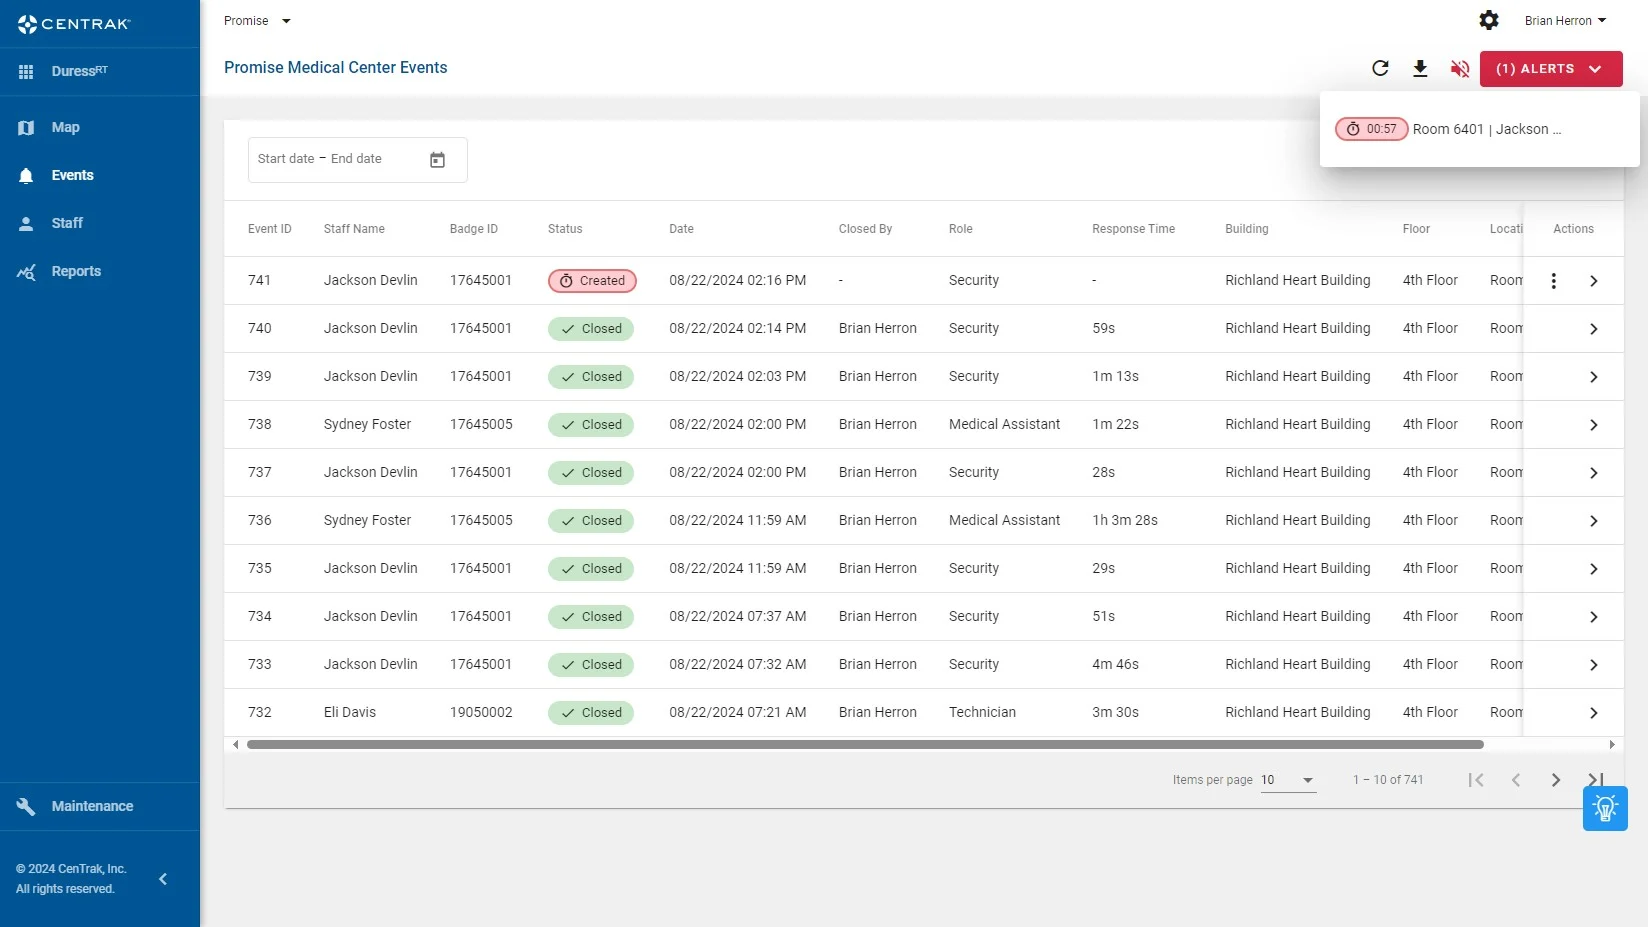Image resolution: width=1648 pixels, height=927 pixels.
Task: Click the date 08/22/2024 02:16 PM
Action: [x=738, y=281]
